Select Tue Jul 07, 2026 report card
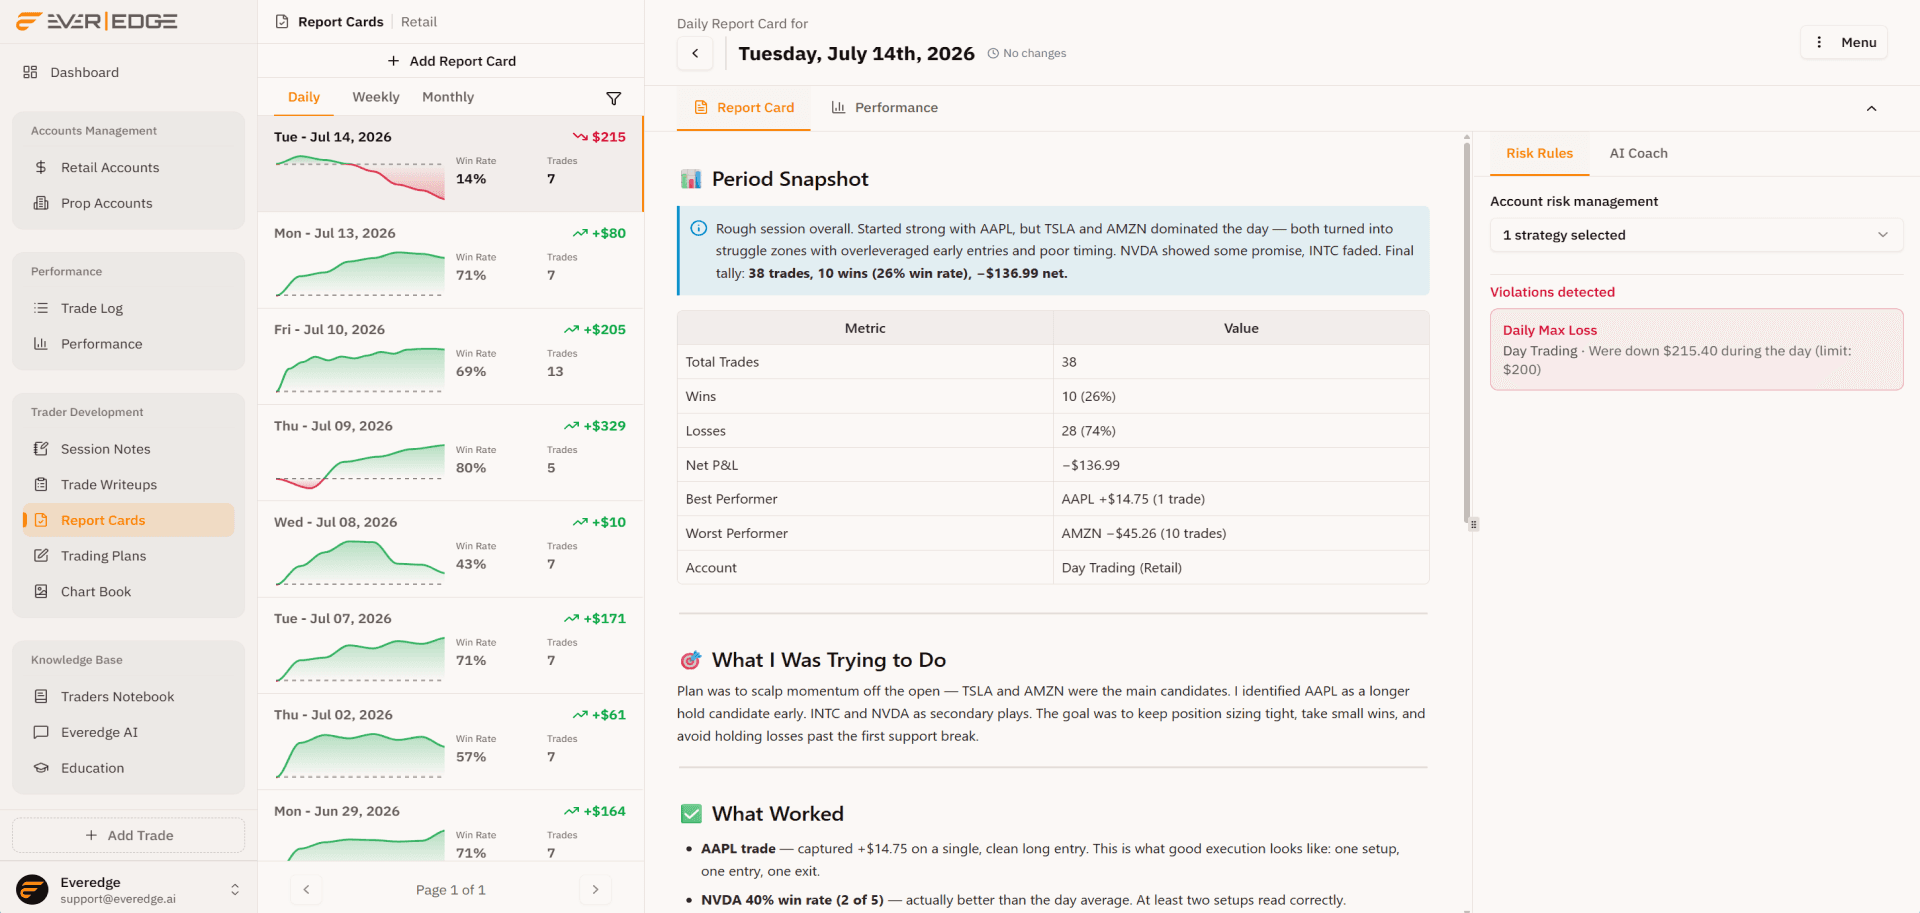 pos(450,646)
